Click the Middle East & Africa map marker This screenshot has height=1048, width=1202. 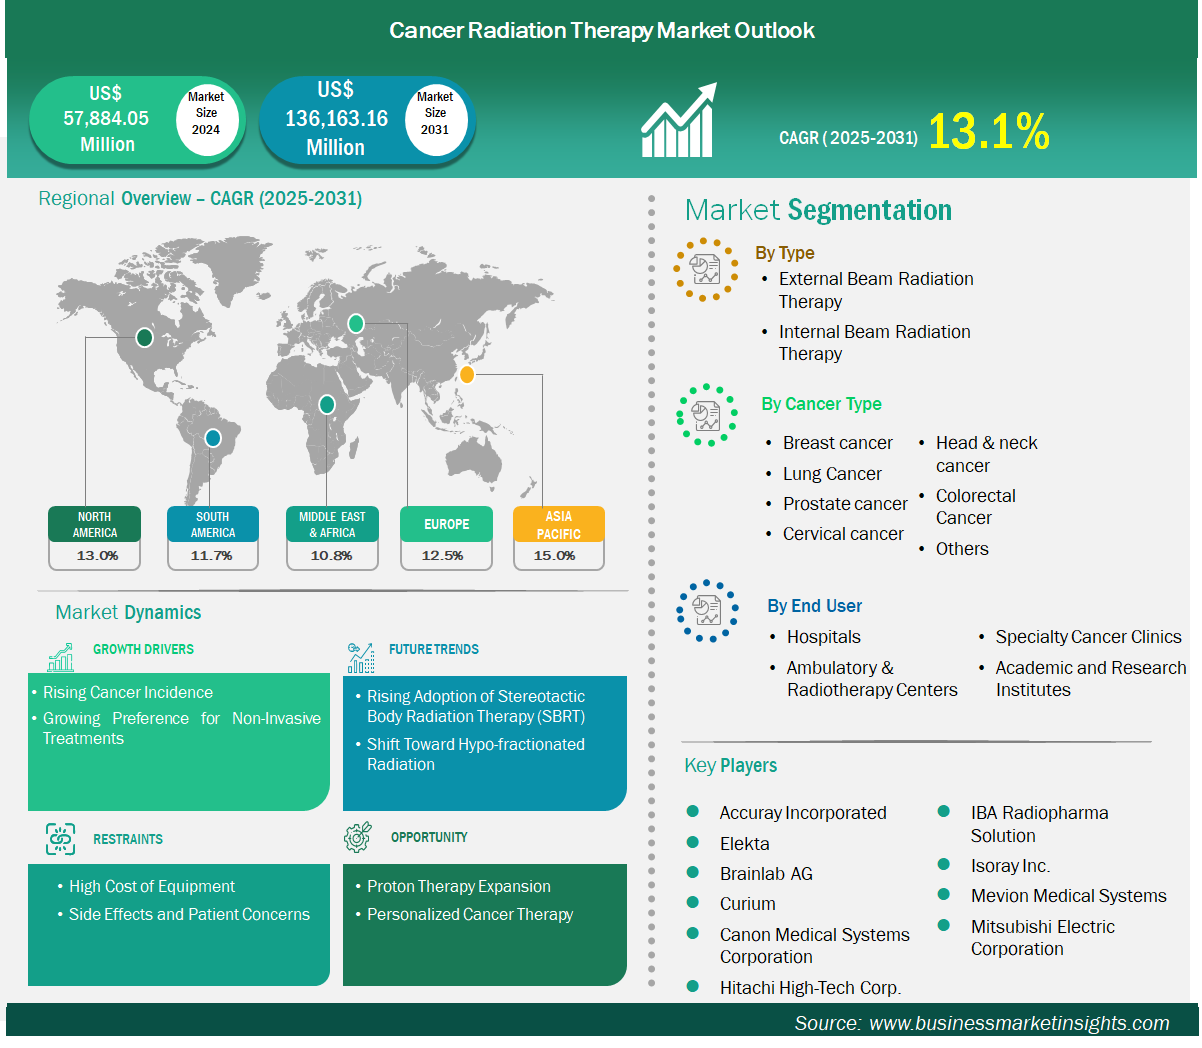pos(327,404)
